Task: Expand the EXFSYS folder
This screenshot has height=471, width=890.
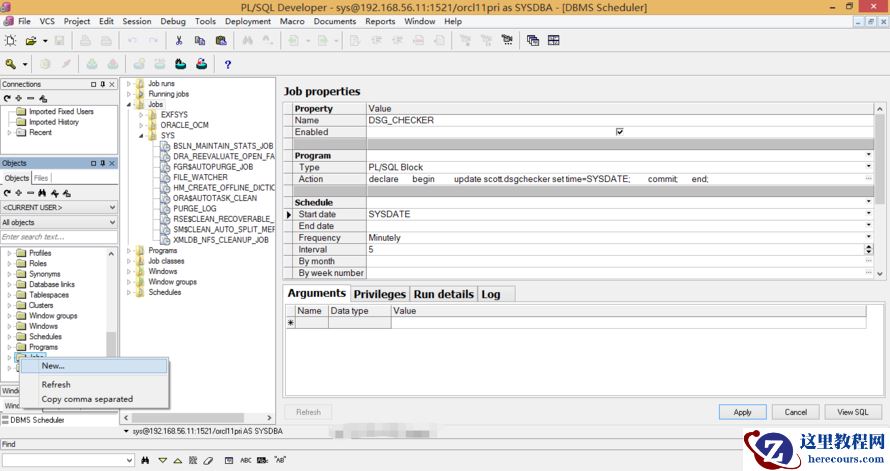Action: point(141,115)
